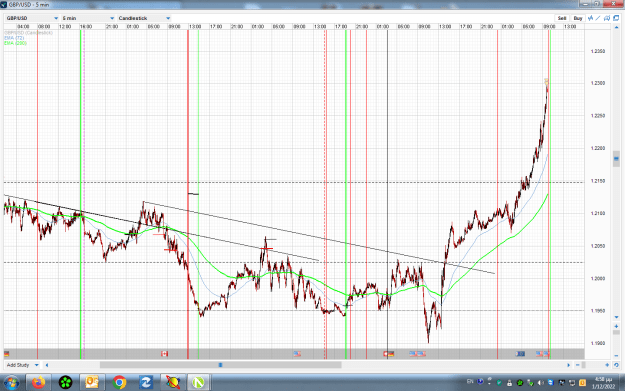The height and width of the screenshot is (391, 625).
Task: Click the current price marker at chart top
Action: 546,81
